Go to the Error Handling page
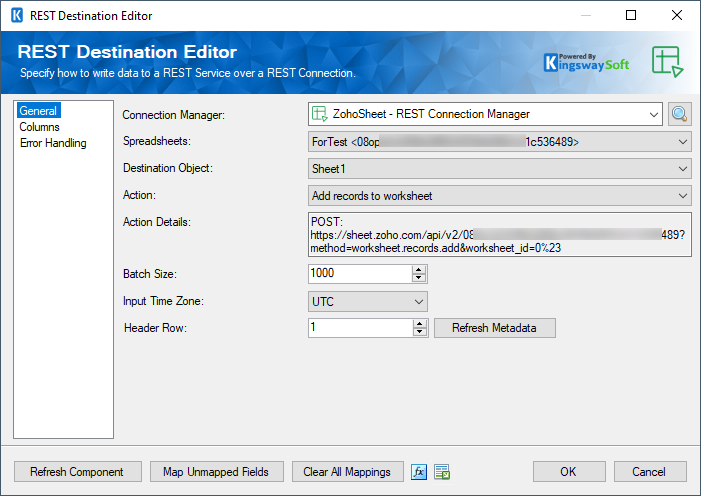 [53, 143]
